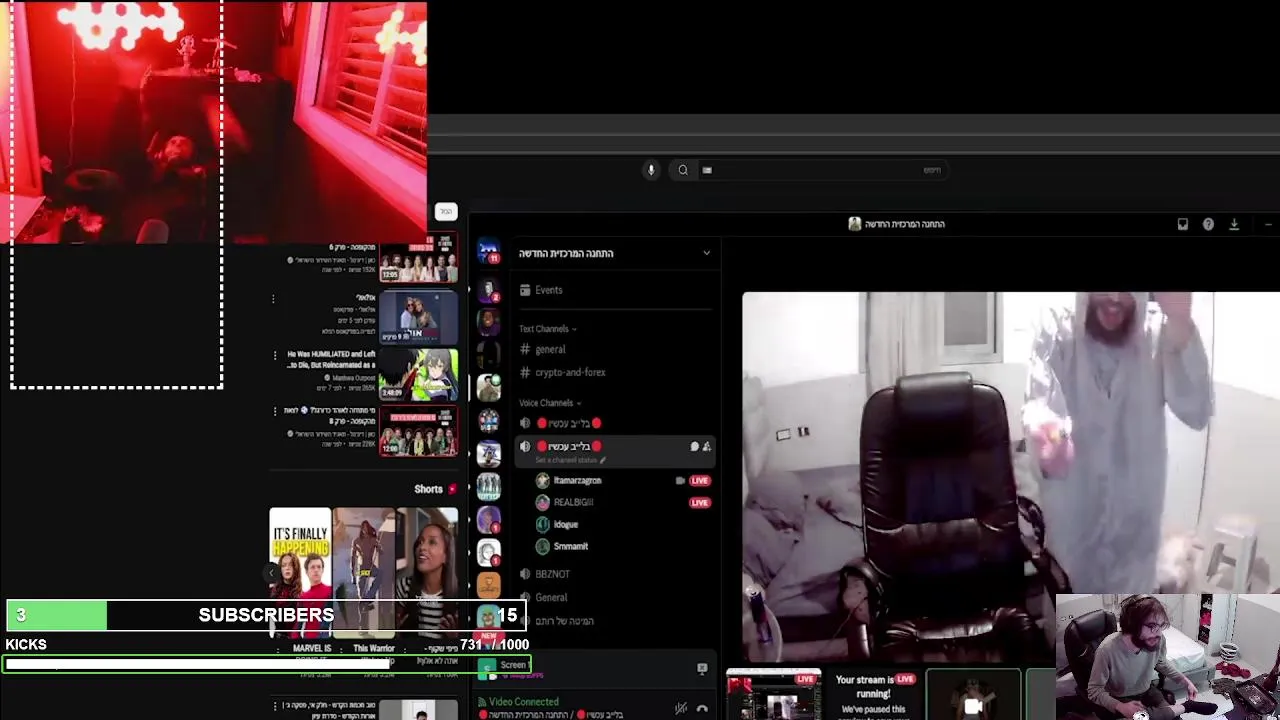
Task: Collapse the Text Channels category
Action: pyautogui.click(x=547, y=329)
